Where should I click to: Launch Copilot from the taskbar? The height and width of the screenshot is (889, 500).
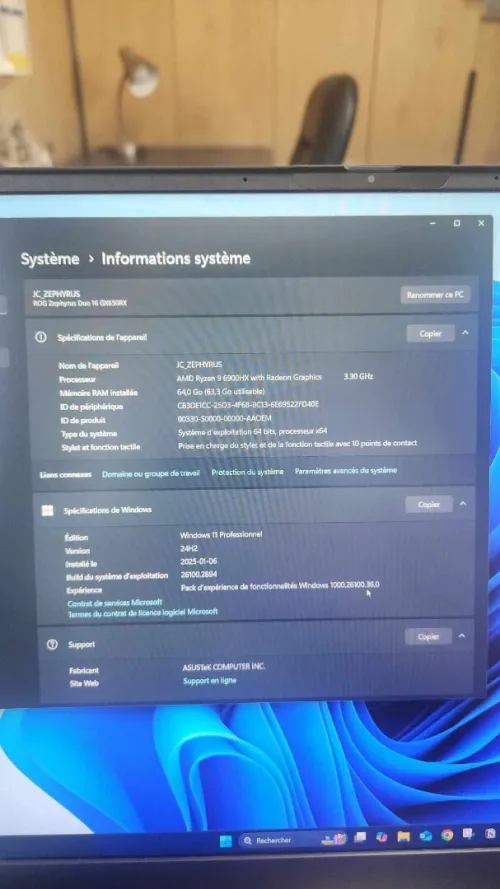click(382, 836)
